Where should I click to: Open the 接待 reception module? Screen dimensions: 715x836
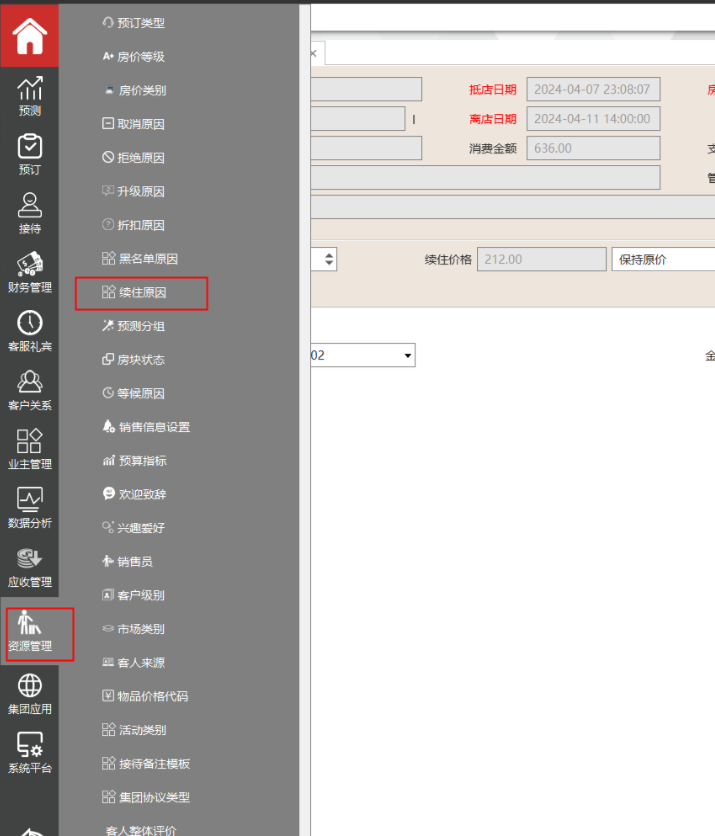coord(29,213)
